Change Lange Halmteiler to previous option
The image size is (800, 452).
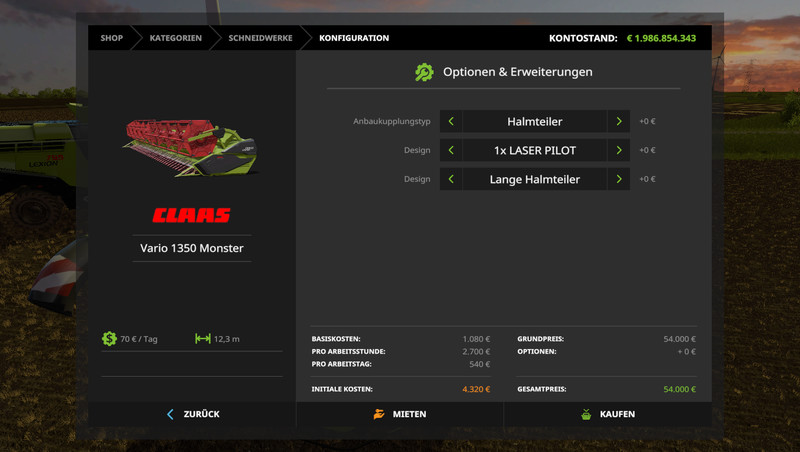[x=451, y=179]
